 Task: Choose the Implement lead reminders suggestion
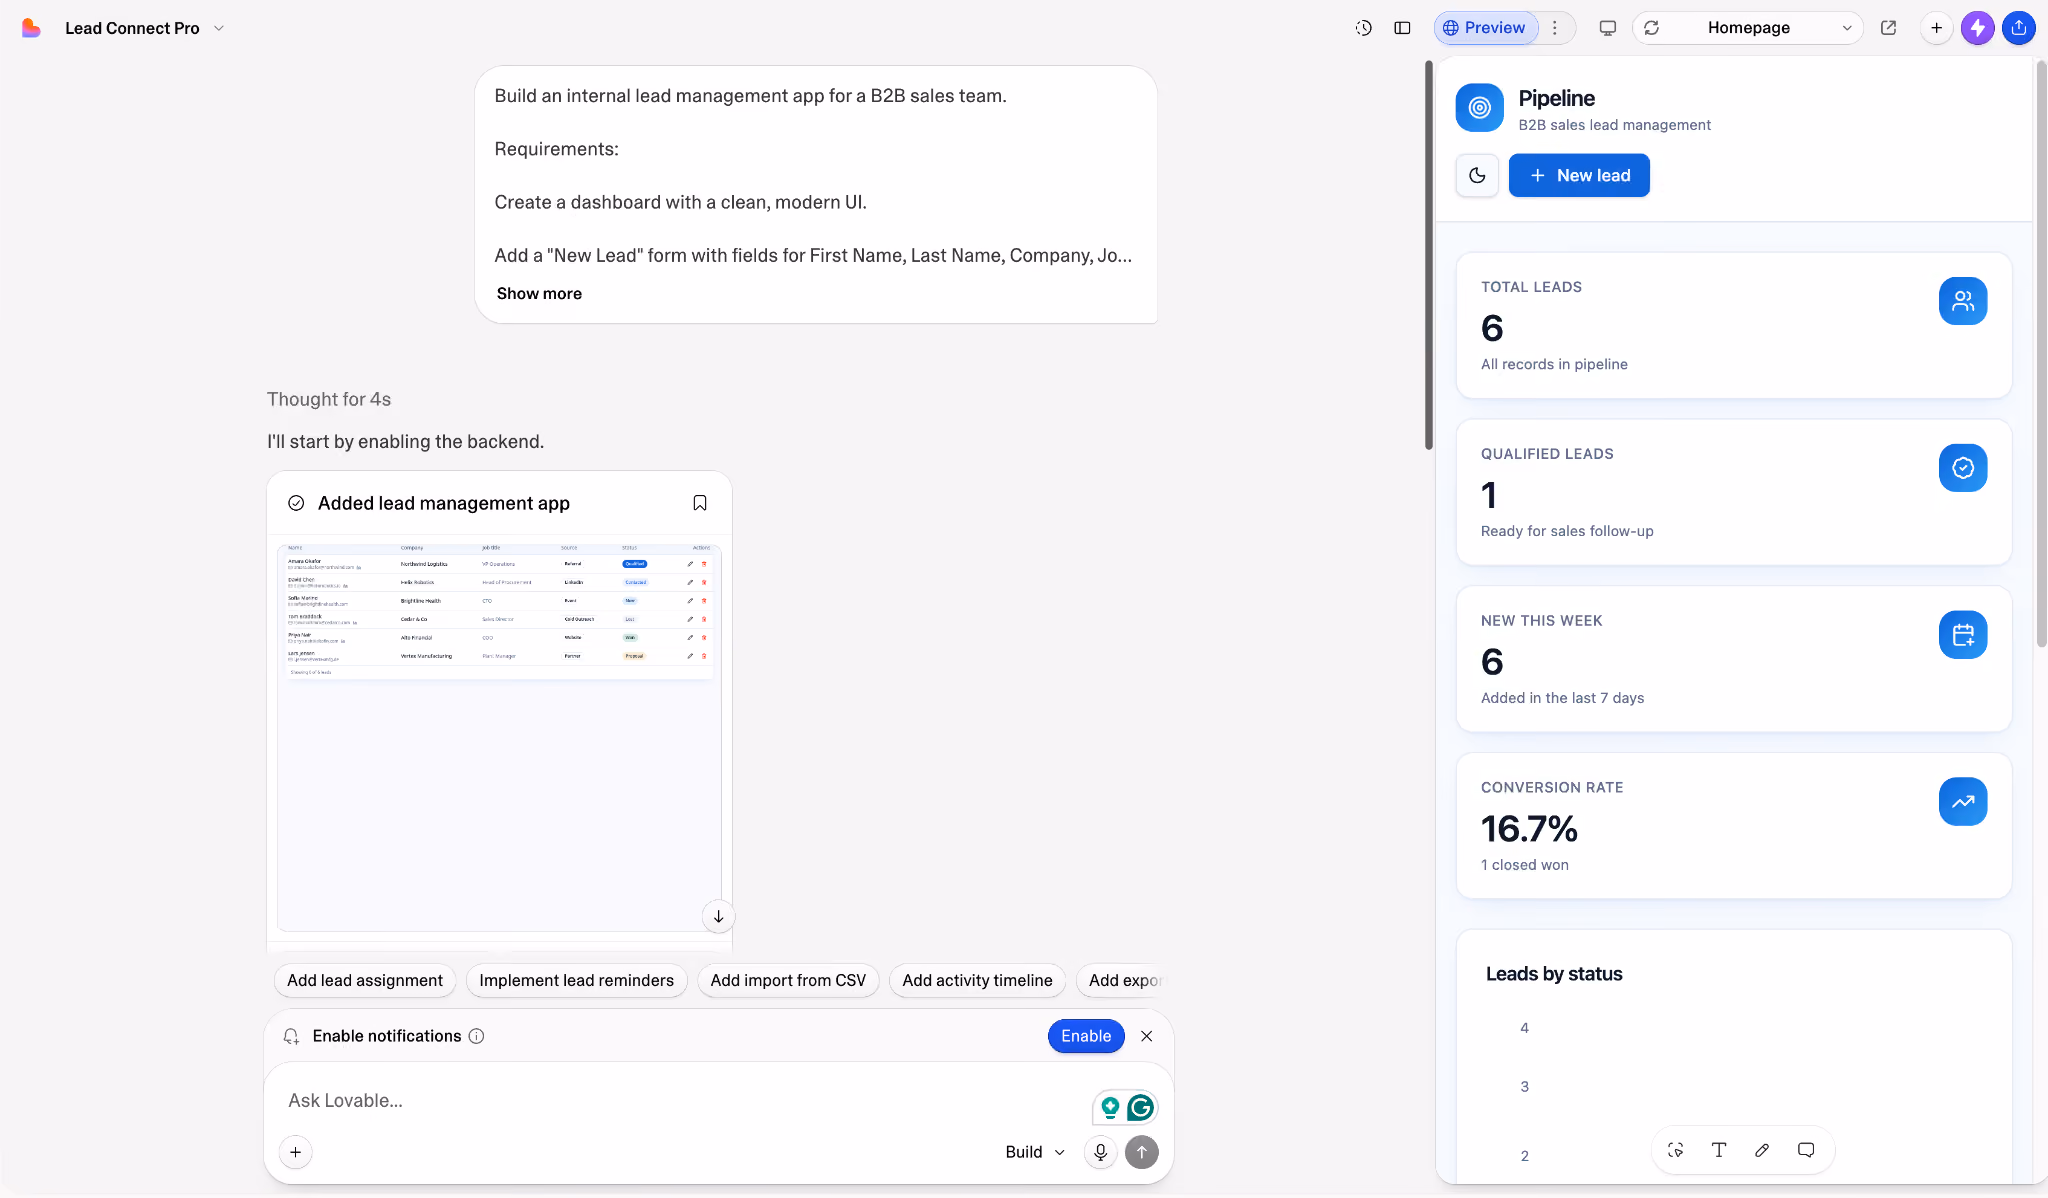tap(576, 980)
